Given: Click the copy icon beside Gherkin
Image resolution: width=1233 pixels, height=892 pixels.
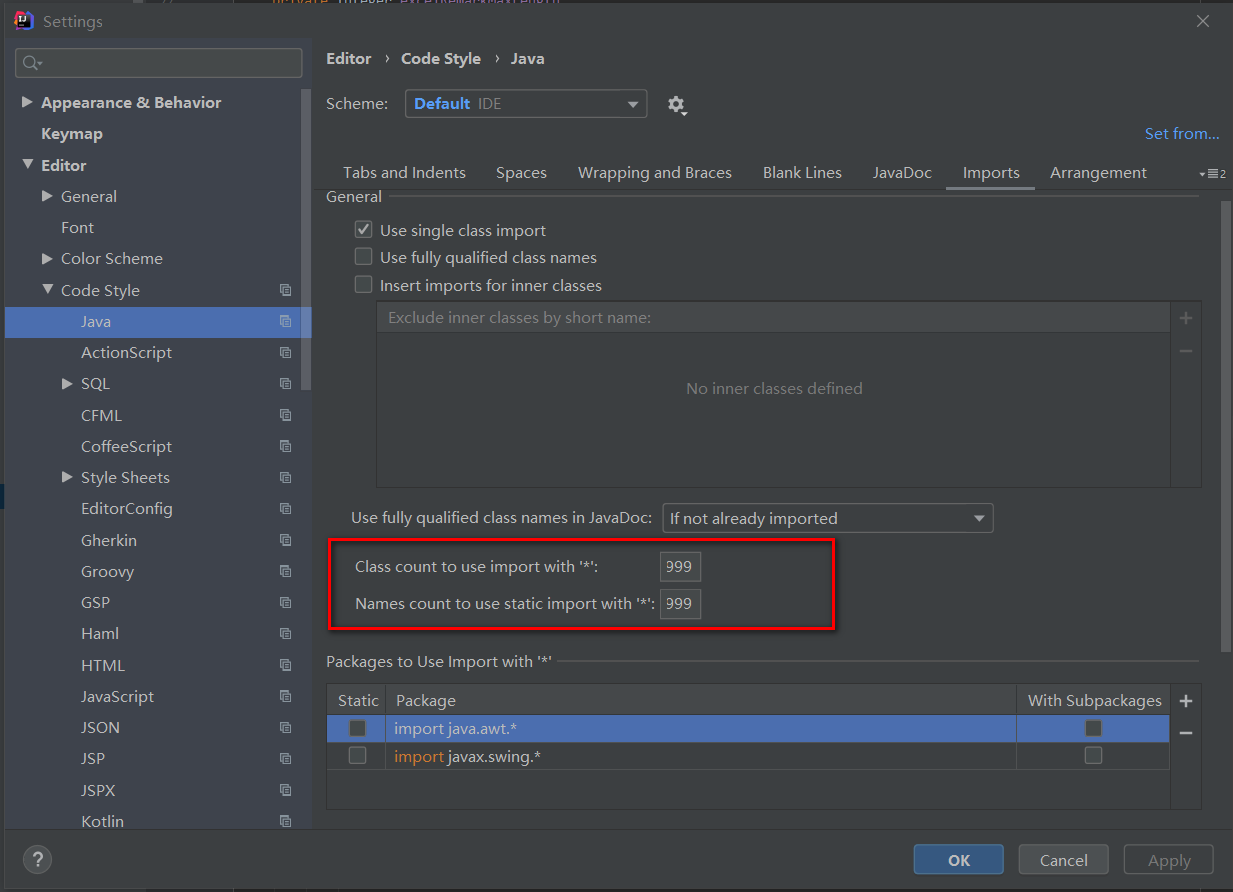Looking at the screenshot, I should tap(286, 540).
